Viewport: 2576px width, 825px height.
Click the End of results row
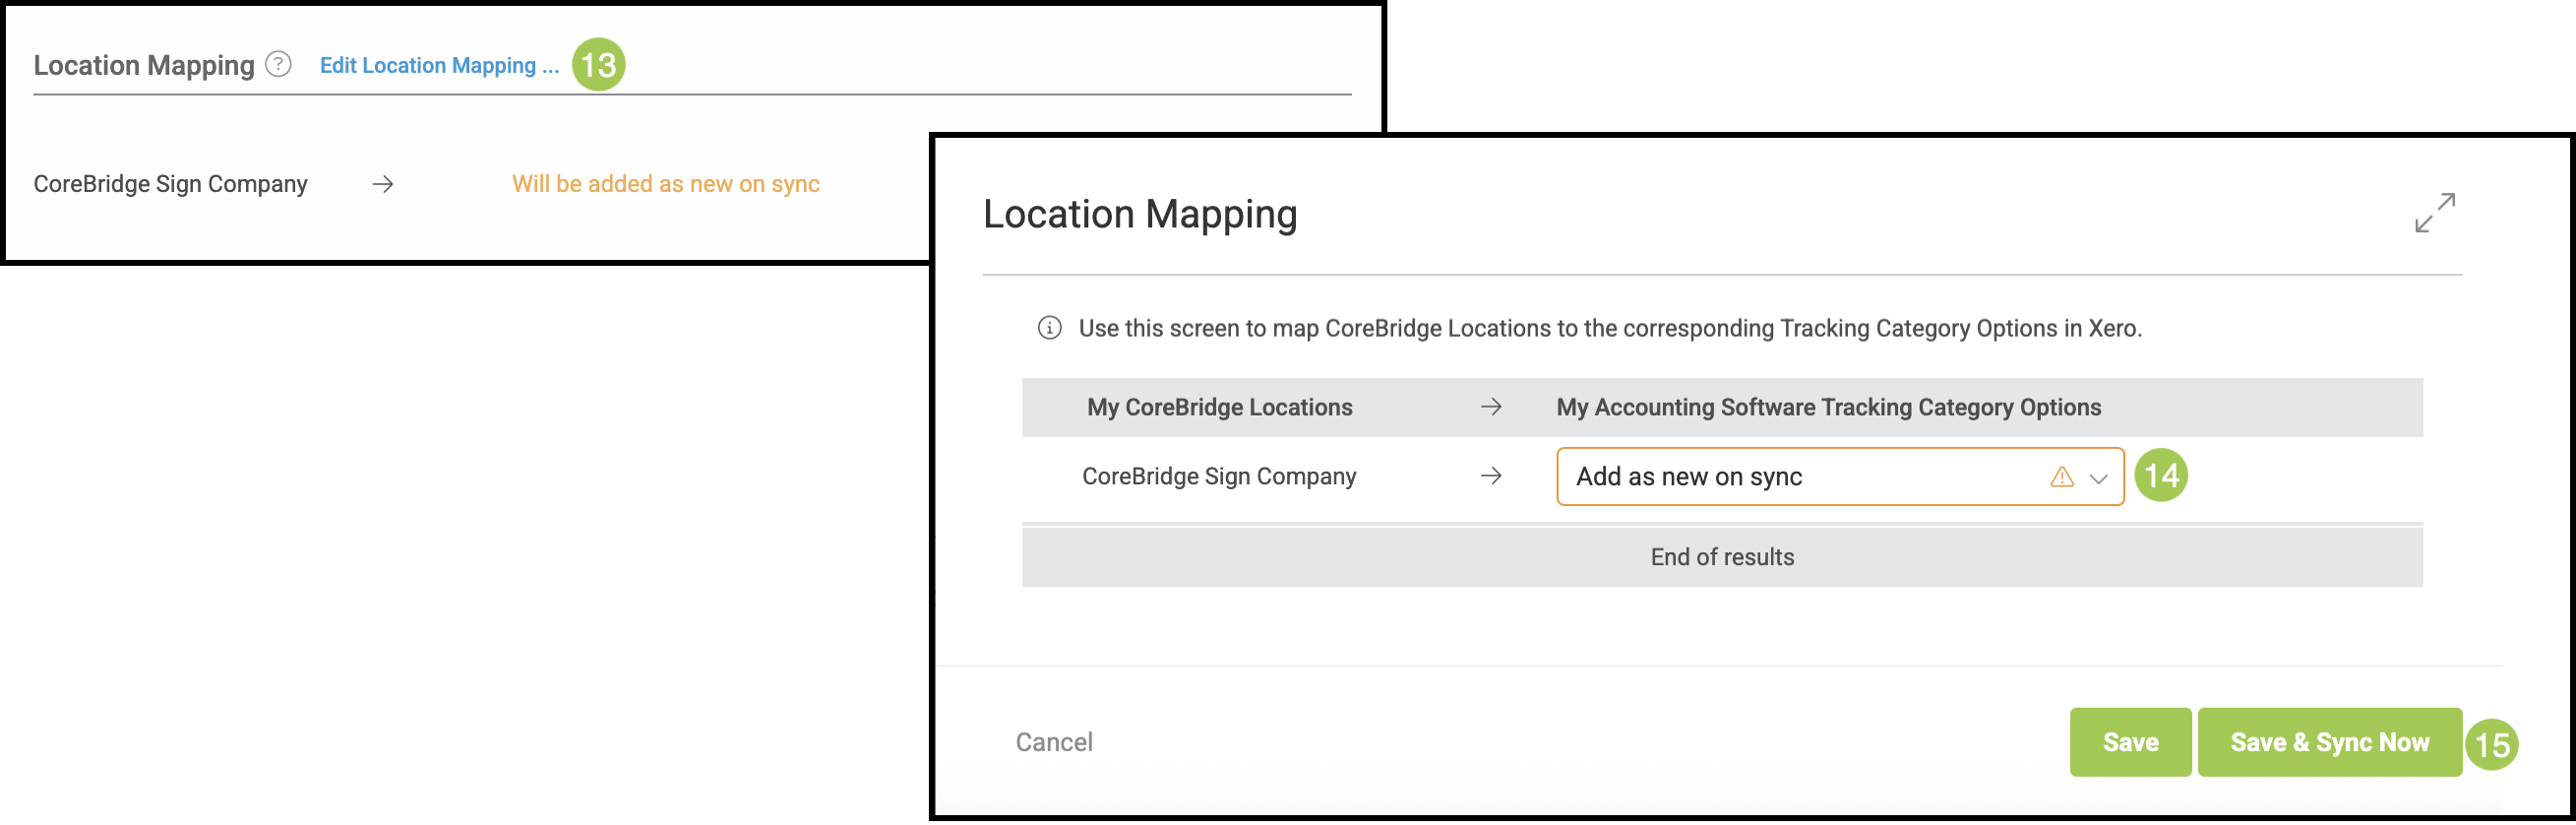coord(1721,557)
